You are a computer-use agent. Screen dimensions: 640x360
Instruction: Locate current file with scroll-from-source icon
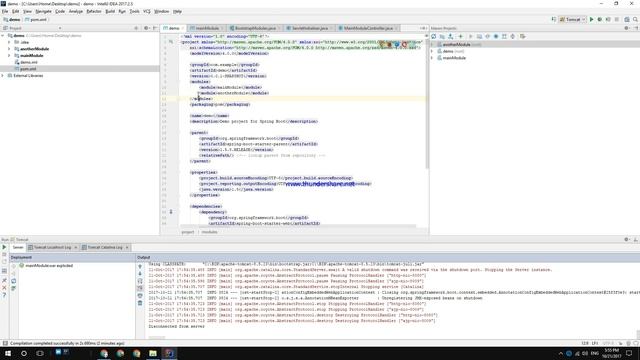point(136,28)
